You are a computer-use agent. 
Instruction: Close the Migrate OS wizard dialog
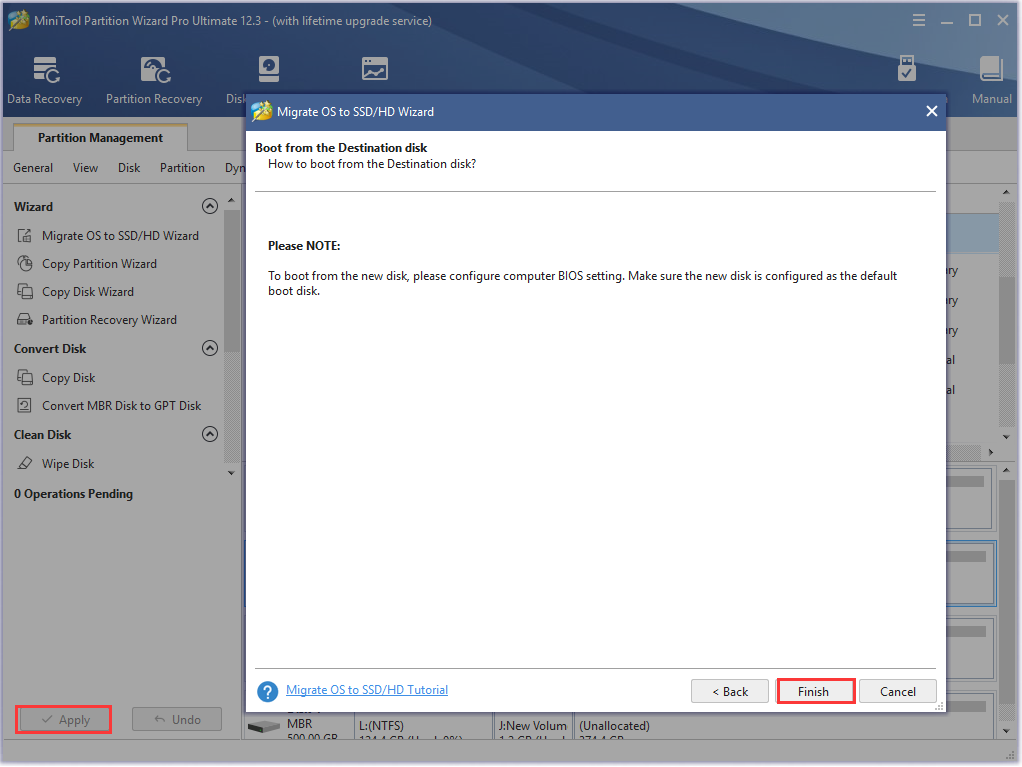931,111
